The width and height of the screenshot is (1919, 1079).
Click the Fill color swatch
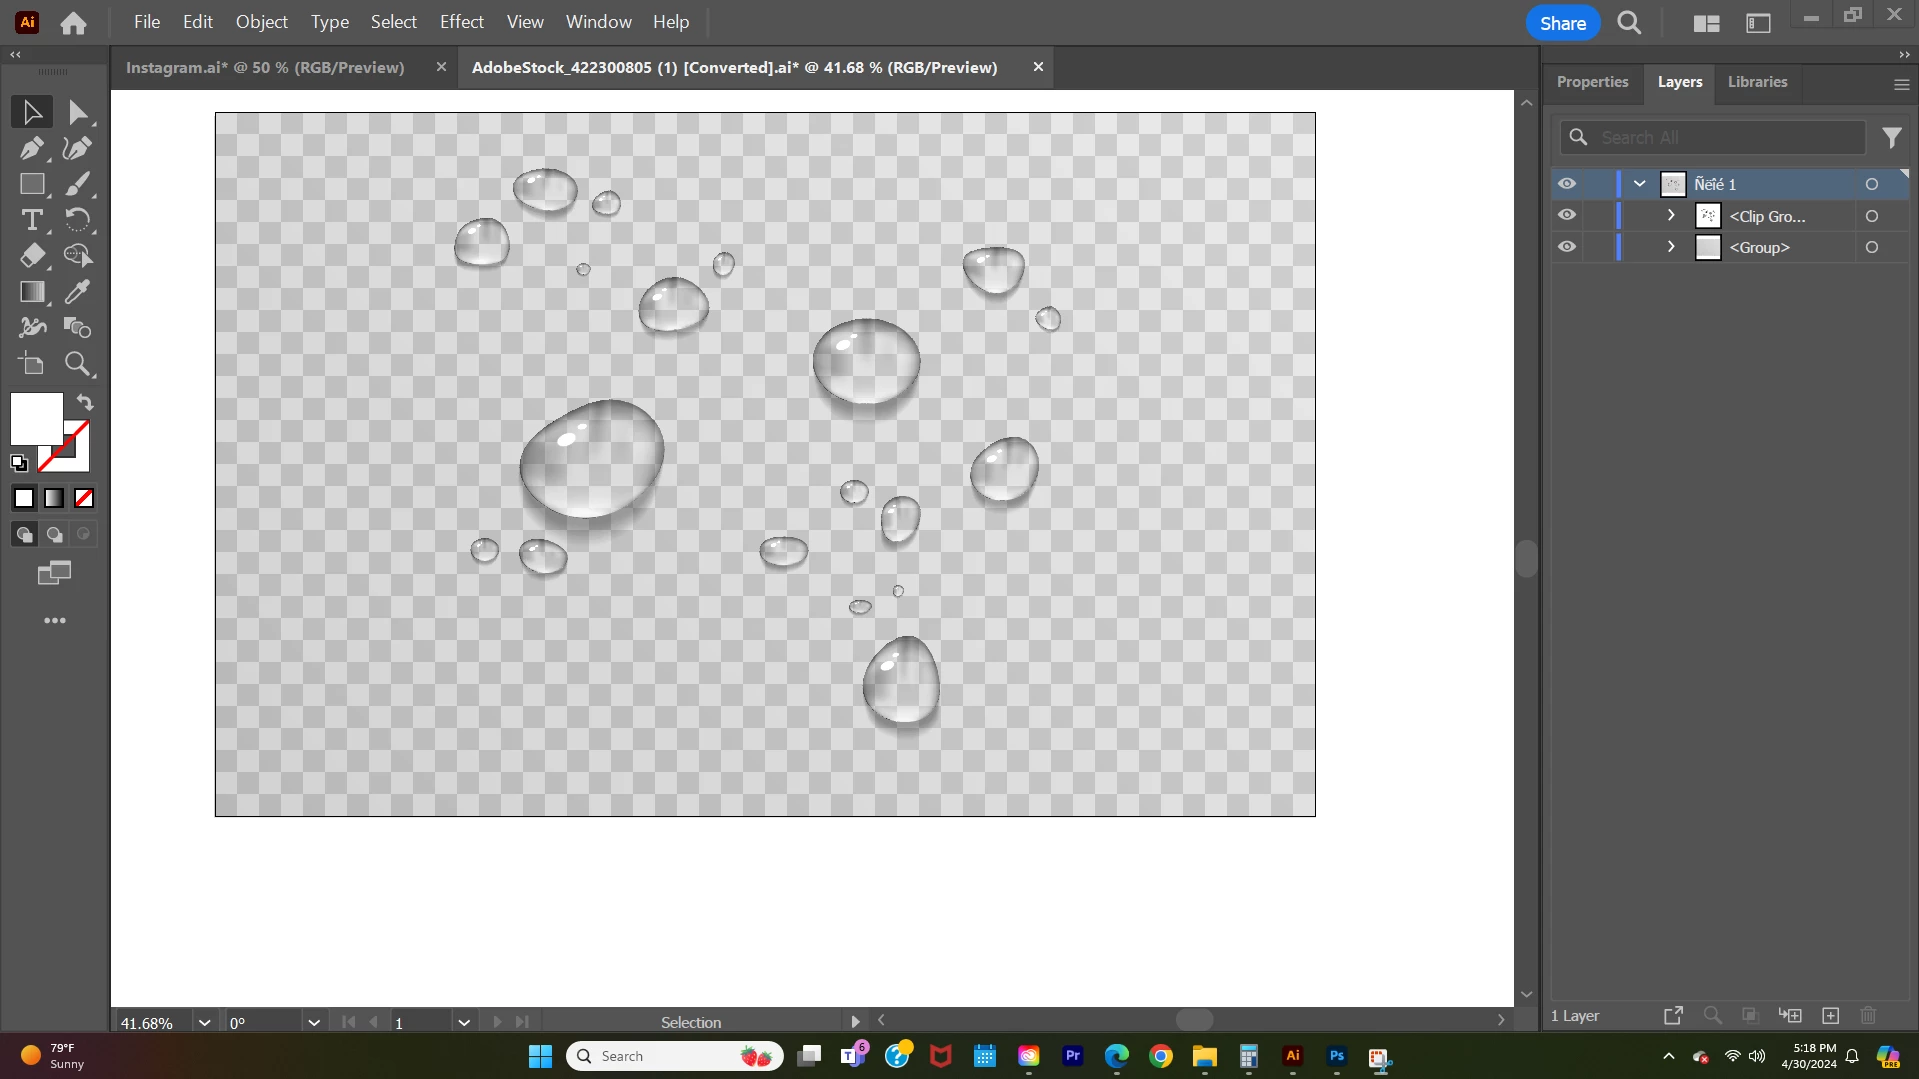[37, 419]
